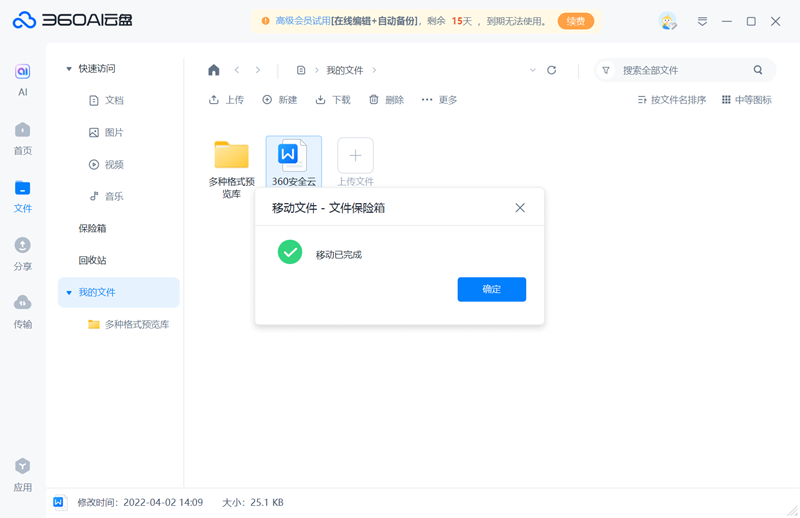Screen dimensions: 800x518
Task: Select 回收站 in the sidebar
Action: point(92,260)
